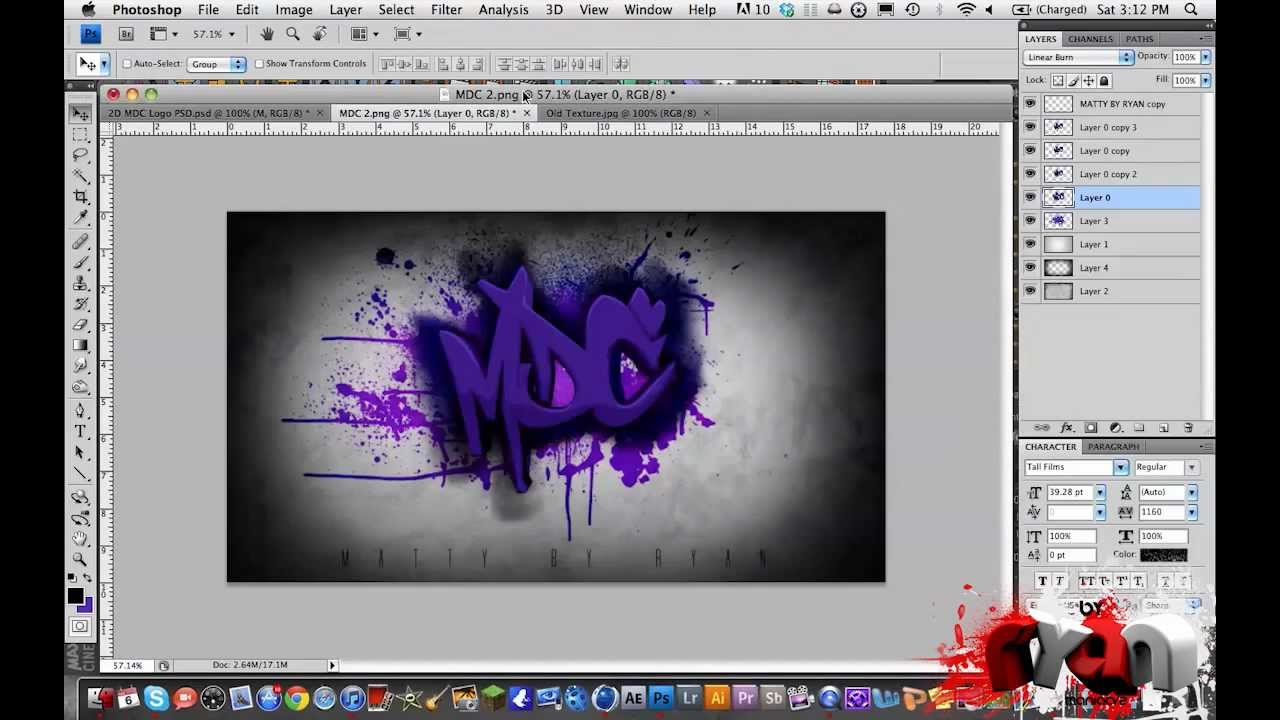Switch to the Paths tab
The image size is (1280, 720).
(x=1139, y=39)
